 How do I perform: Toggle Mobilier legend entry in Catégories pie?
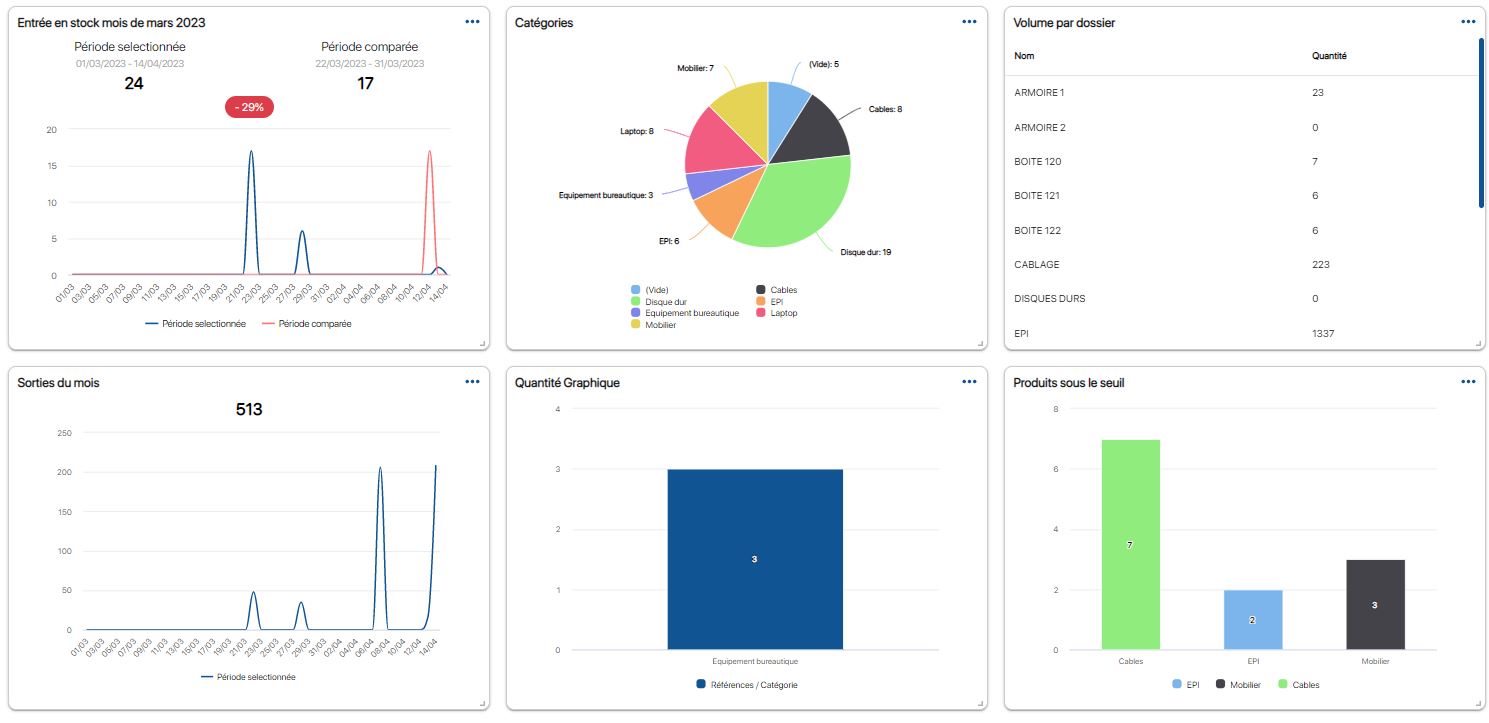[x=653, y=325]
